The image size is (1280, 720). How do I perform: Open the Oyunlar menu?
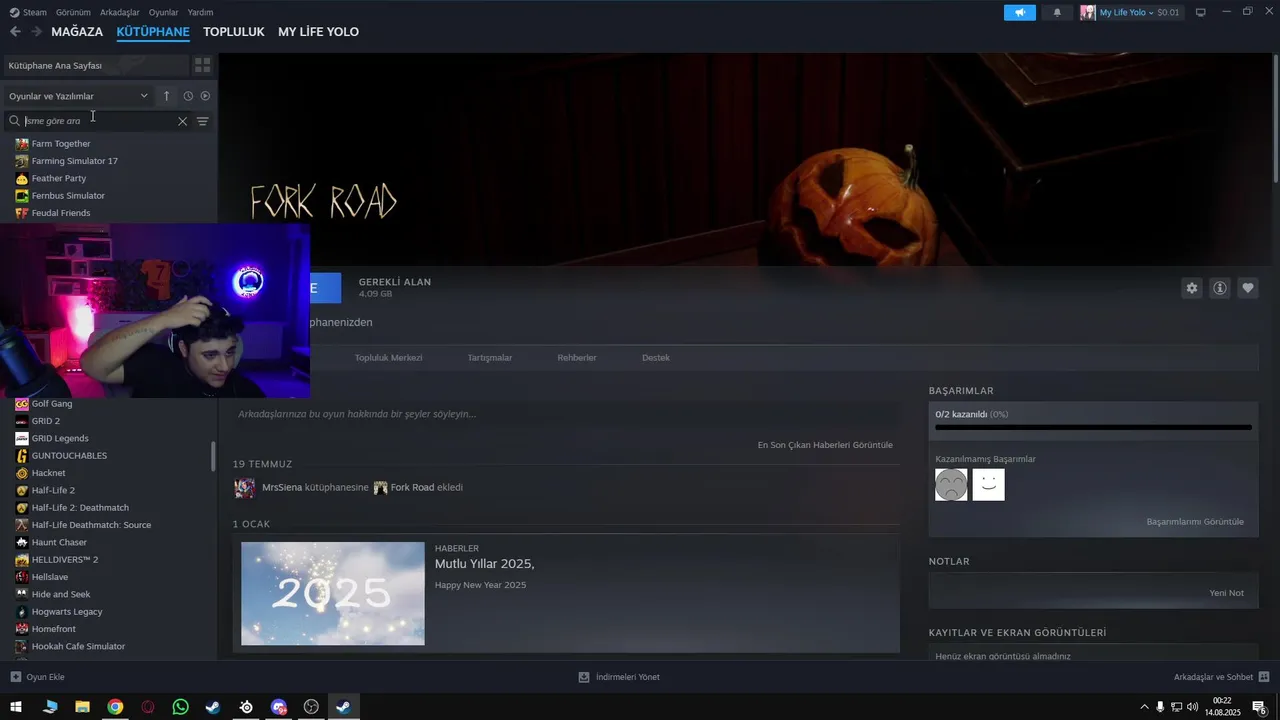pyautogui.click(x=163, y=12)
